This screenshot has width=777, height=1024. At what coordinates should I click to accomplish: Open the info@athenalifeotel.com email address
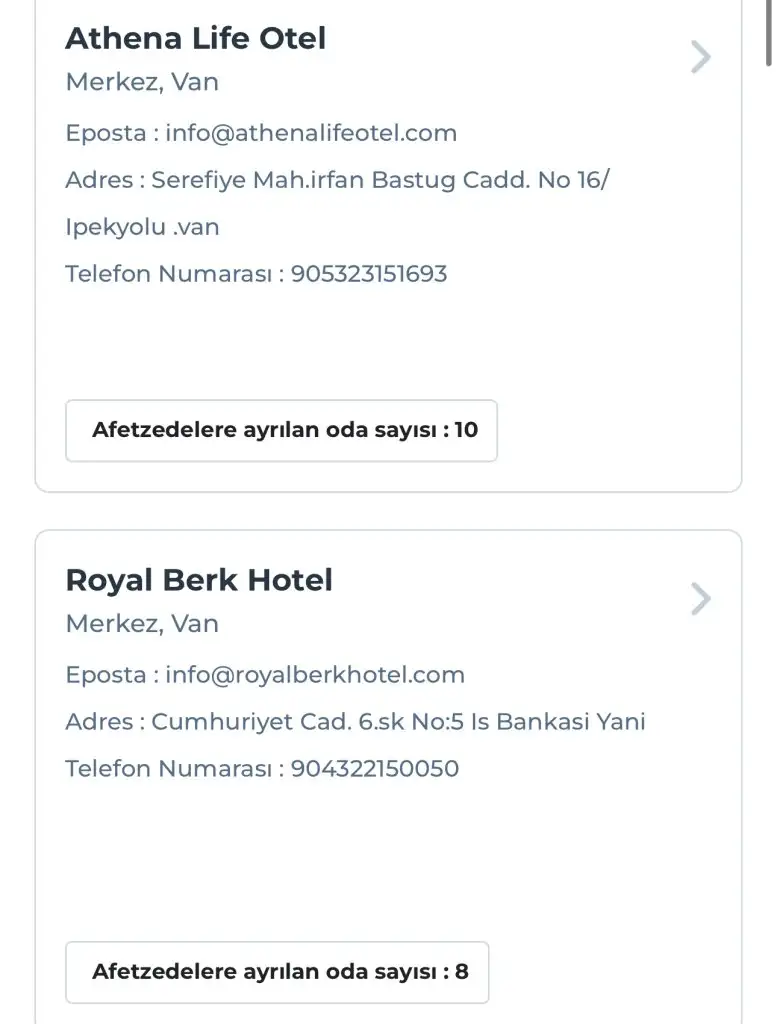311,133
